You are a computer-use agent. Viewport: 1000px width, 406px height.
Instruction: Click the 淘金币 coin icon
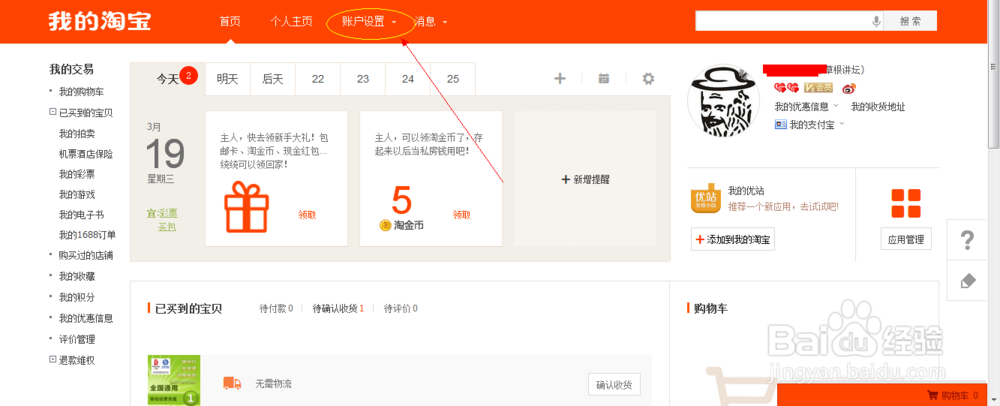point(385,225)
